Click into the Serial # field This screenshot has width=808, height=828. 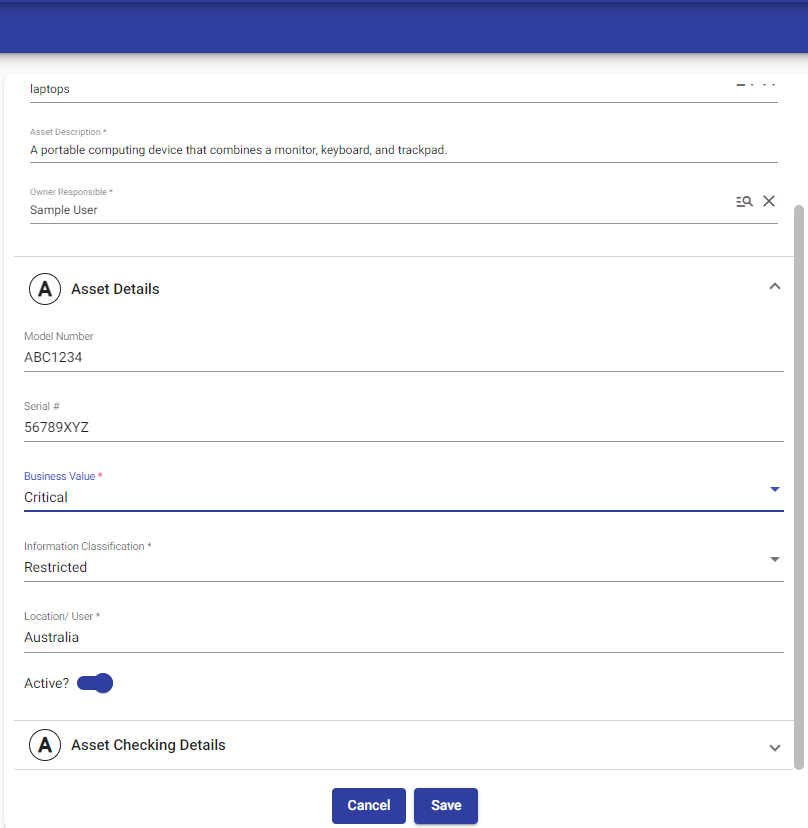400,427
